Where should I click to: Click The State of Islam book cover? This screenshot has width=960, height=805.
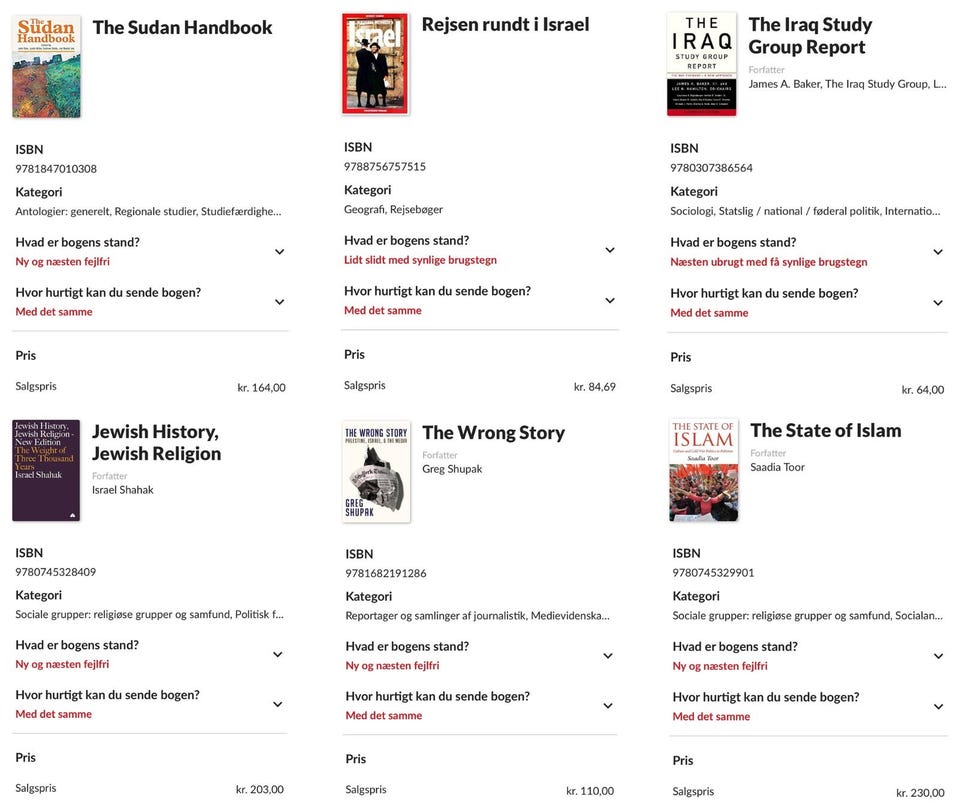coord(703,470)
